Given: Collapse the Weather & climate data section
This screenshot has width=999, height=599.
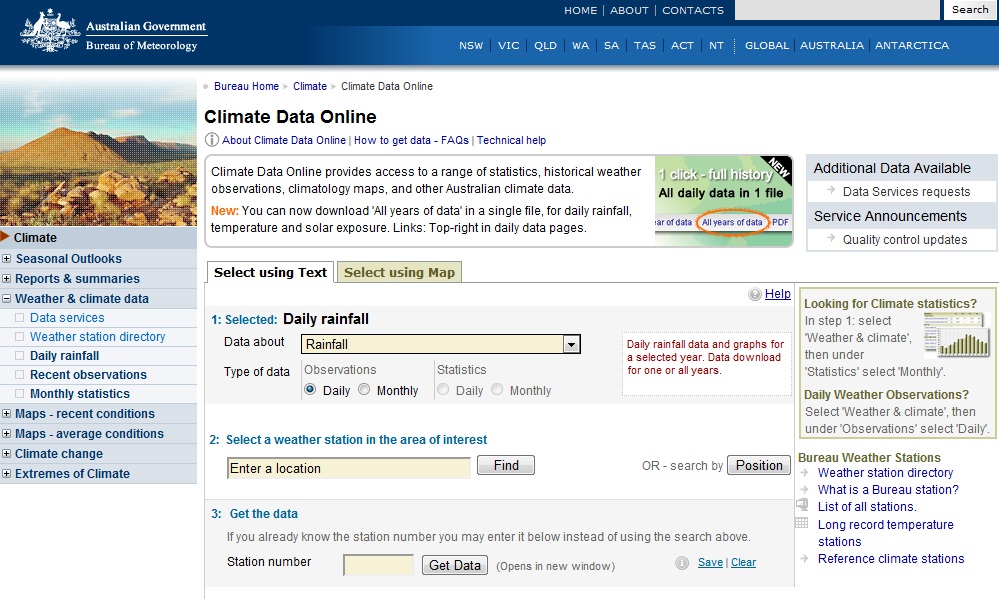Looking at the screenshot, I should (x=7, y=298).
